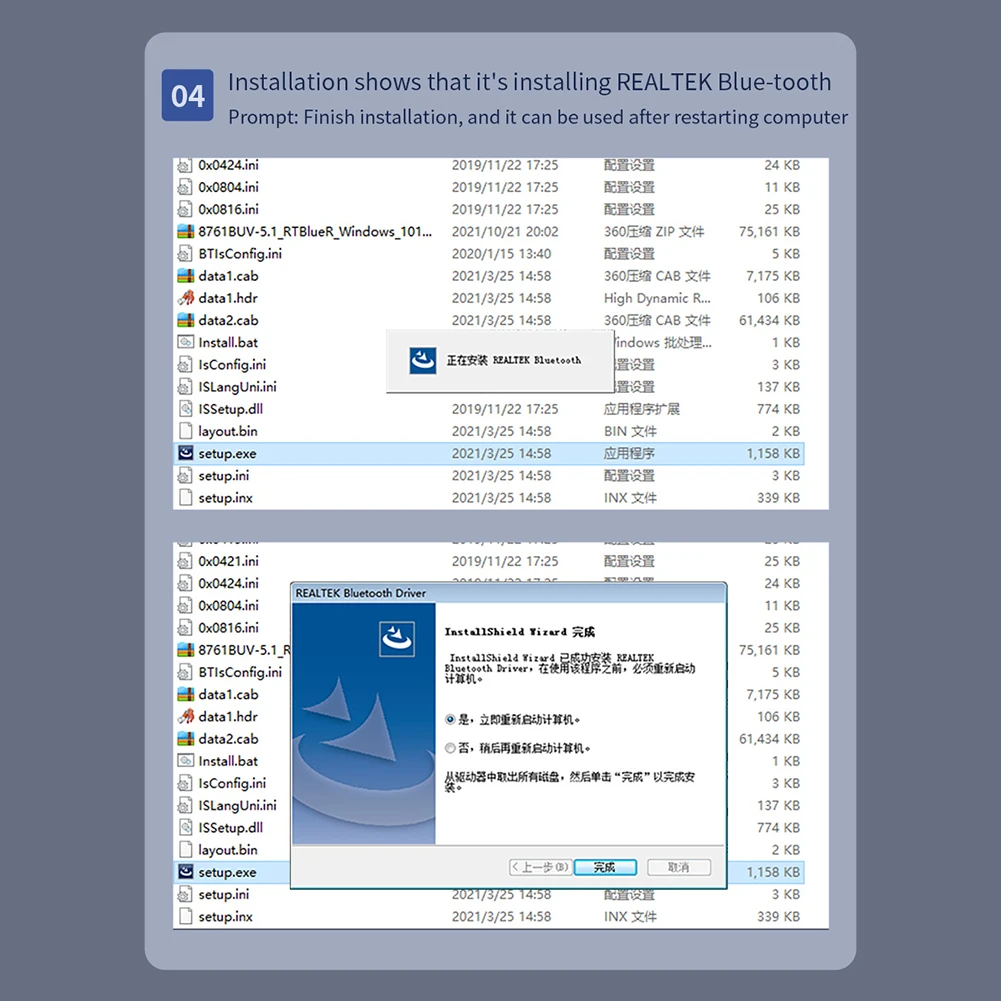Viewport: 1001px width, 1001px height.
Task: Click the 0x0421.ini file icon
Action: point(185,561)
